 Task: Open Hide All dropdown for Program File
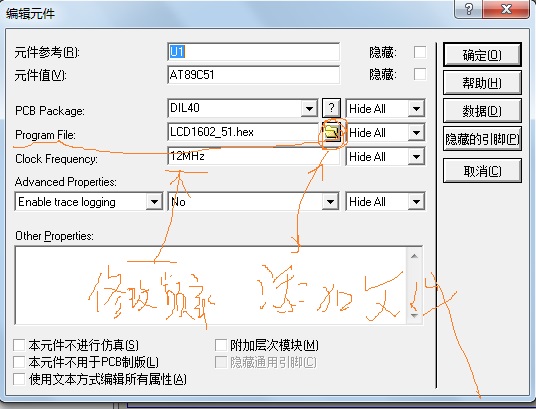click(416, 132)
